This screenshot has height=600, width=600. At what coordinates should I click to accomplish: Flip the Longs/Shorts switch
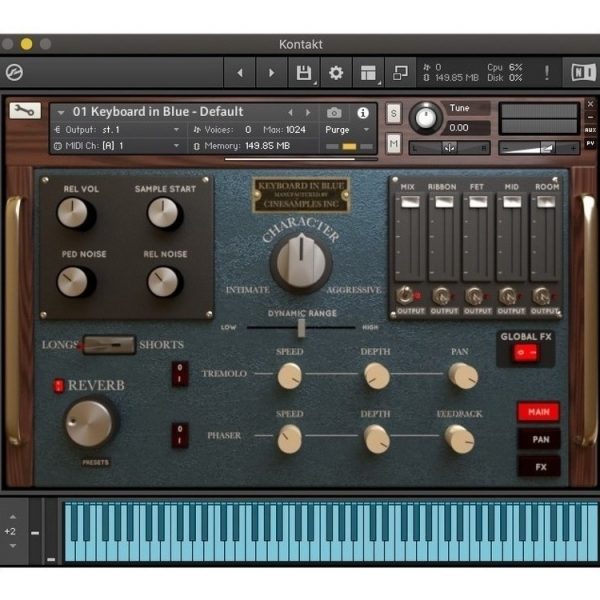[x=109, y=345]
